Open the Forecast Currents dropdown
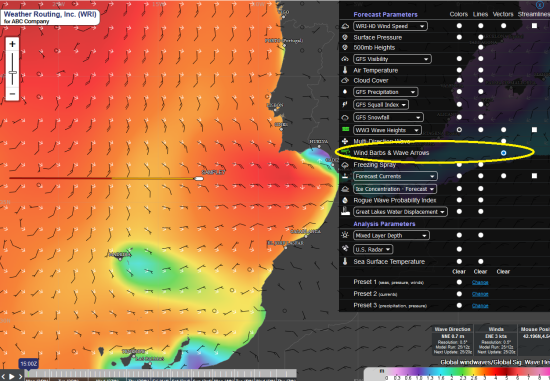 pyautogui.click(x=395, y=176)
